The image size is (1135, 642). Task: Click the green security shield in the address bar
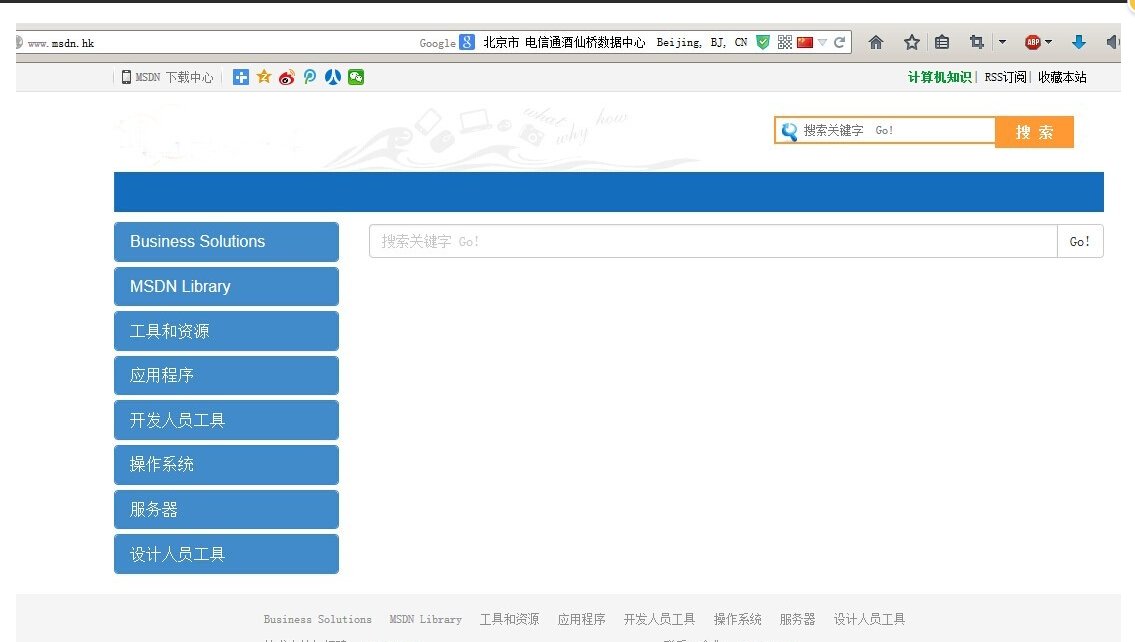click(x=762, y=42)
